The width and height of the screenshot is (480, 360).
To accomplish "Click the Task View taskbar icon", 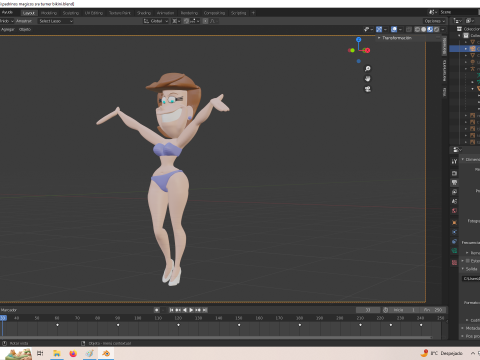I will click(40, 353).
